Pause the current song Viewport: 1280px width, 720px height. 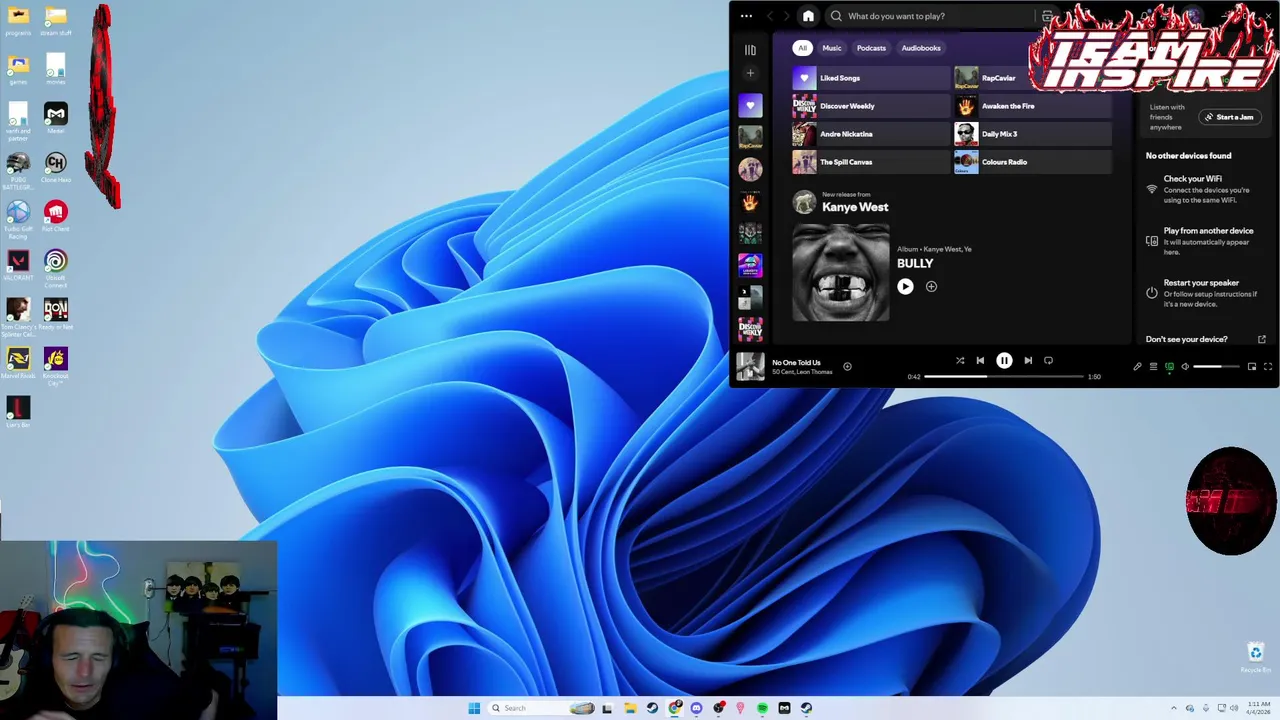click(1004, 360)
